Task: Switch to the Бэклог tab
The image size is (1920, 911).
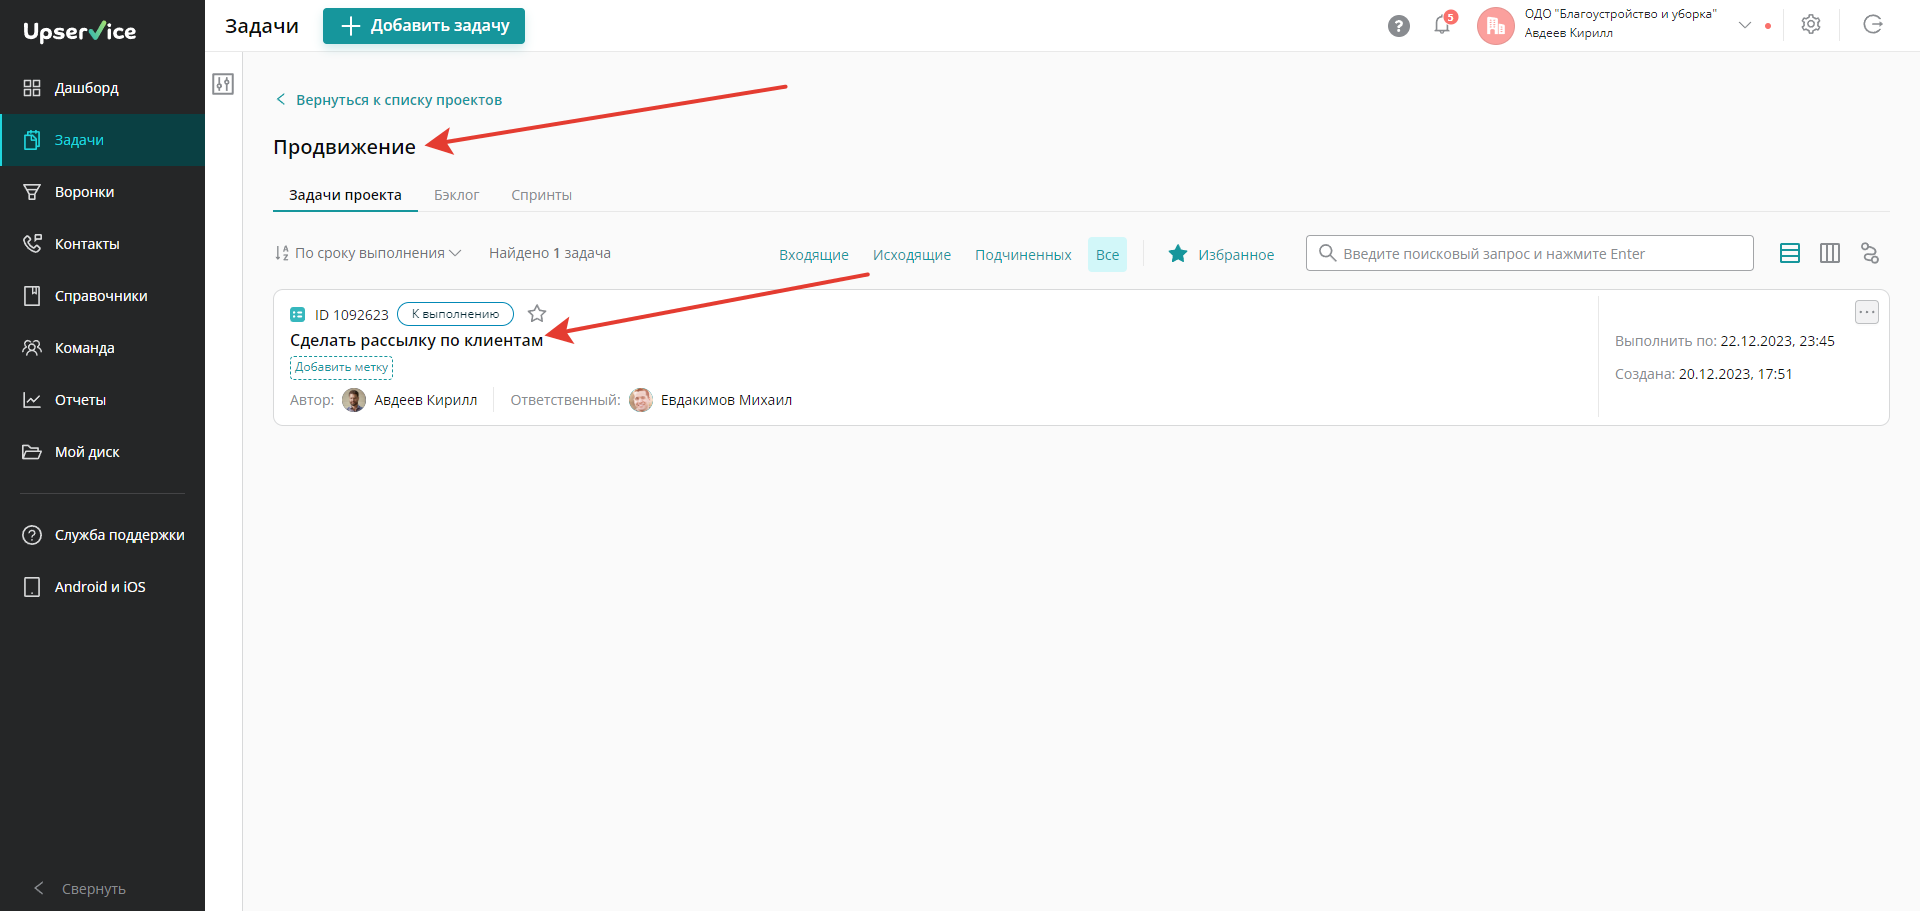Action: tap(456, 195)
